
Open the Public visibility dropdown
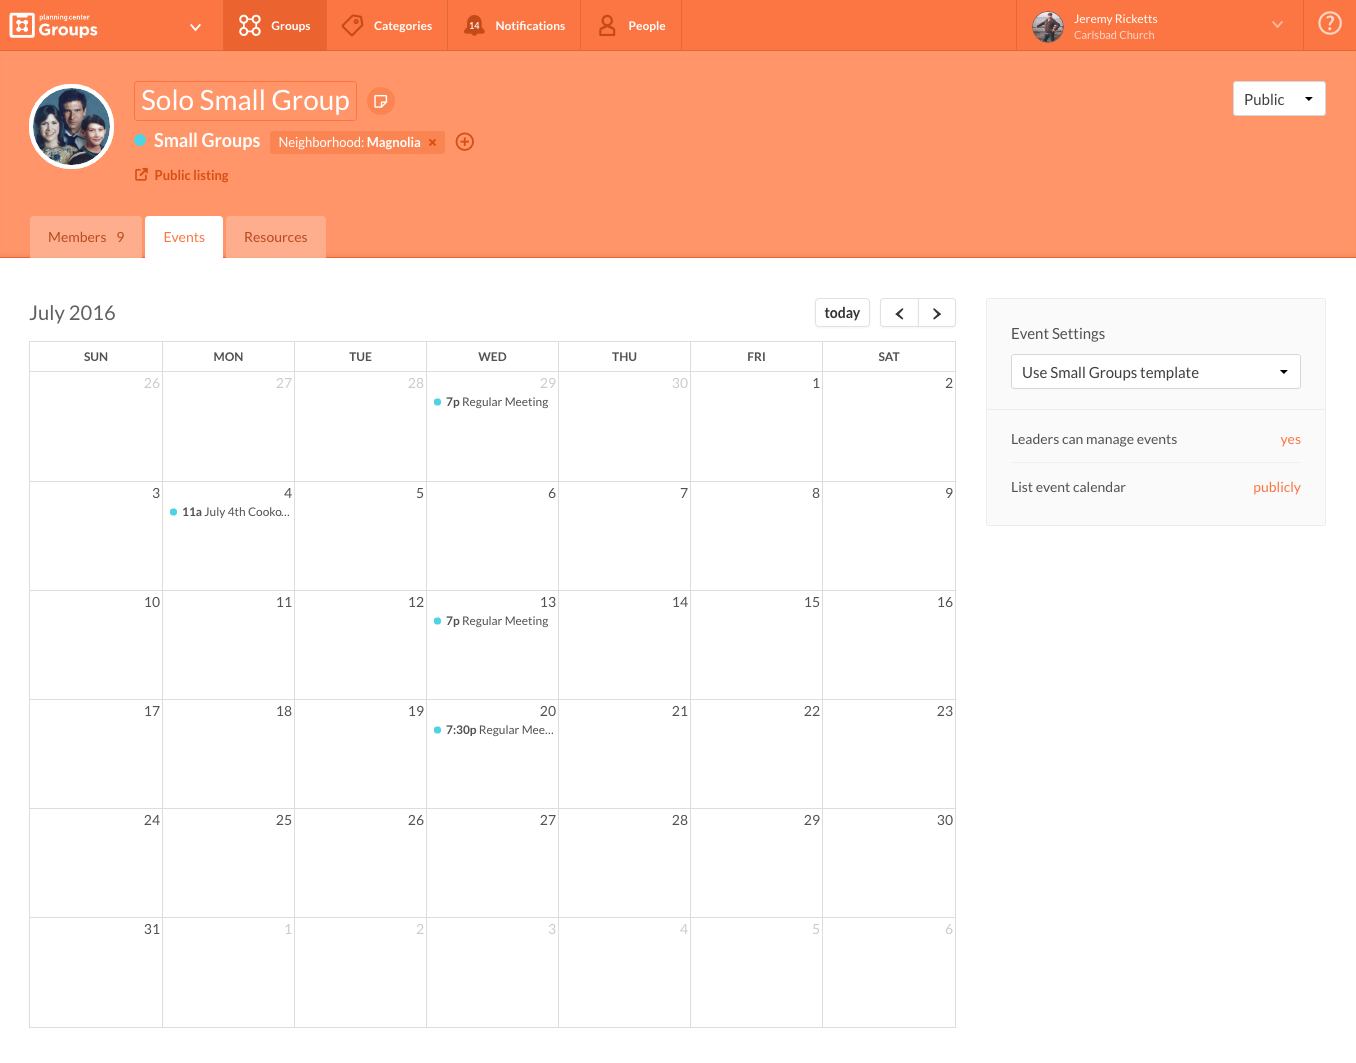point(1279,98)
